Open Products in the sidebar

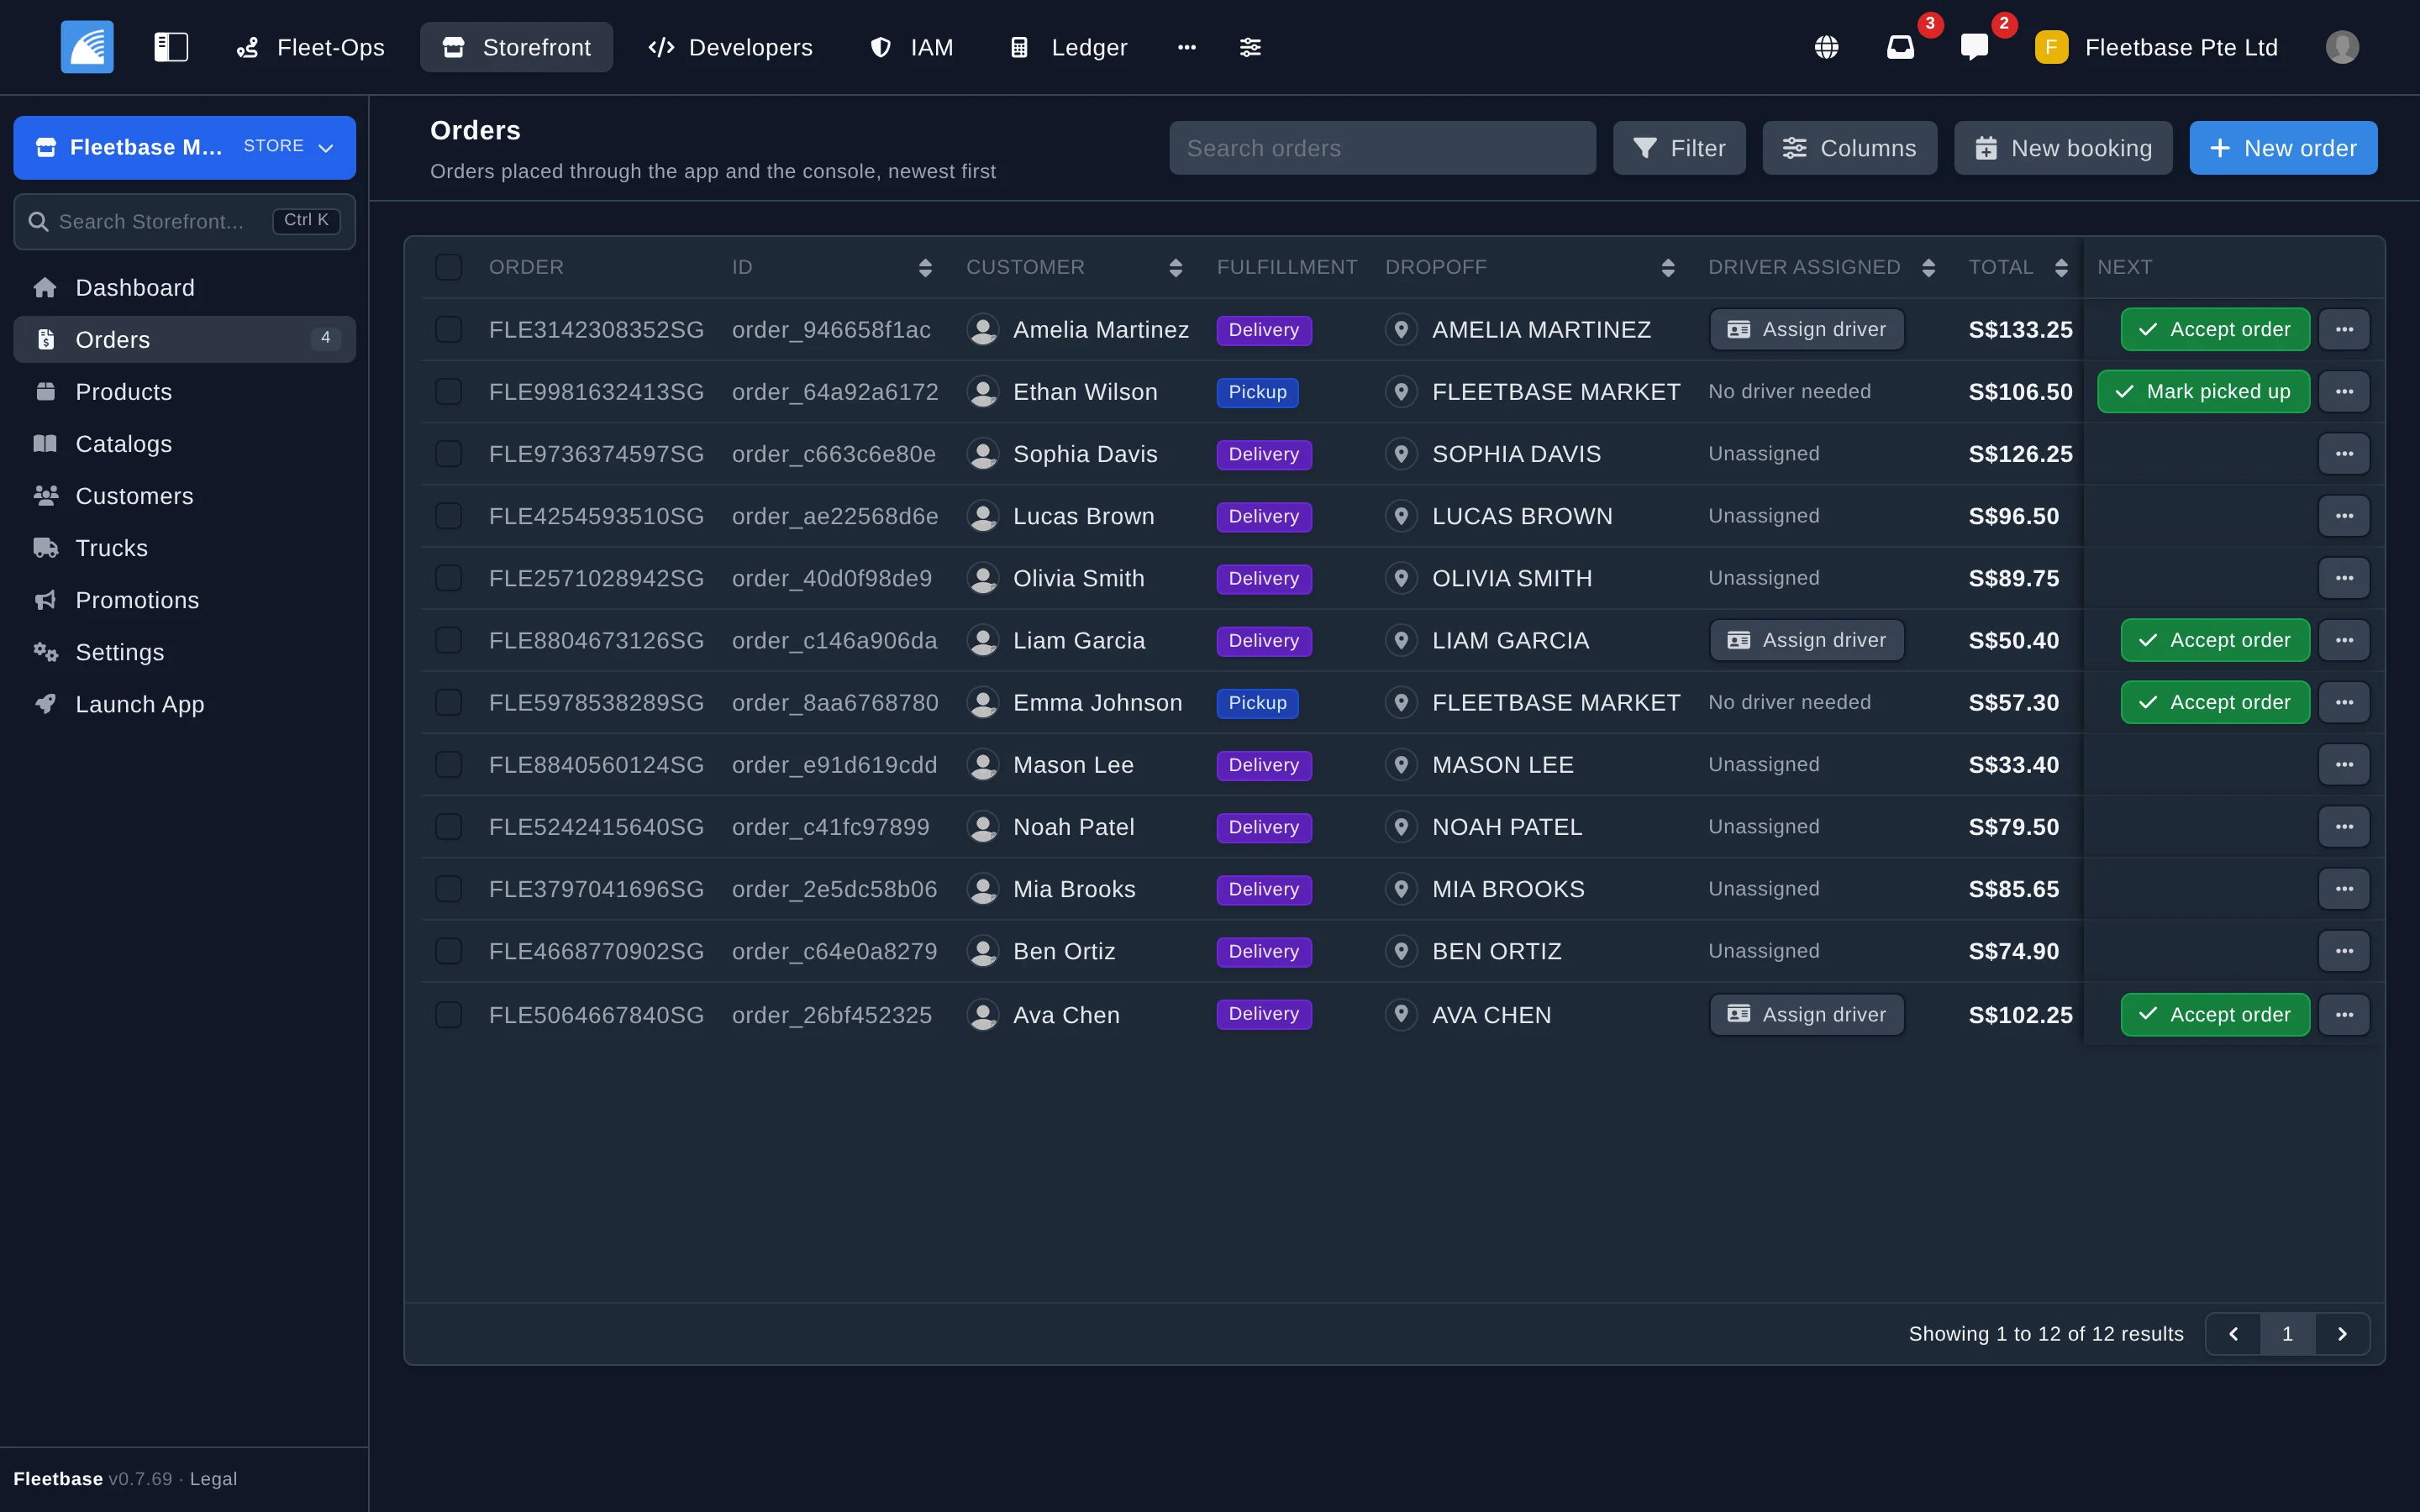[x=184, y=392]
